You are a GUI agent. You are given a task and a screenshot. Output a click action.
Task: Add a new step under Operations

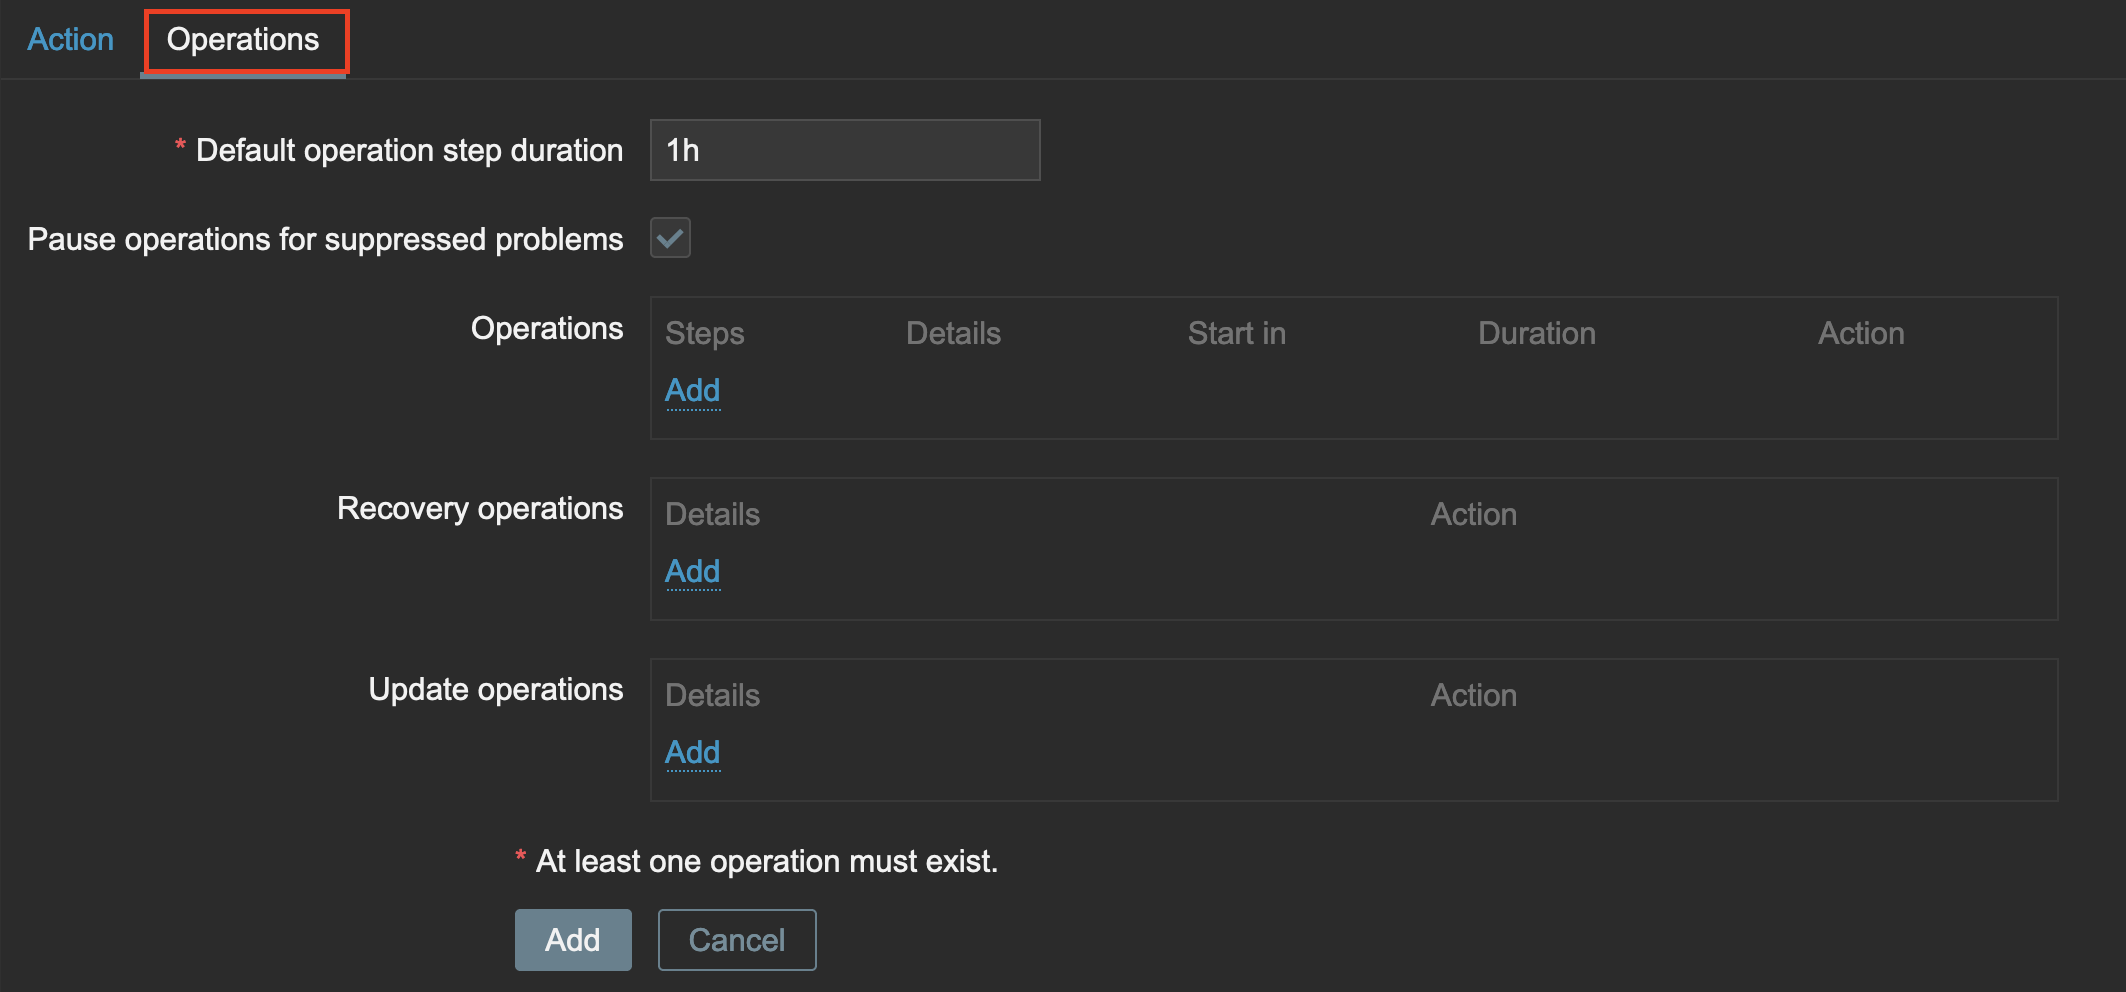click(693, 390)
